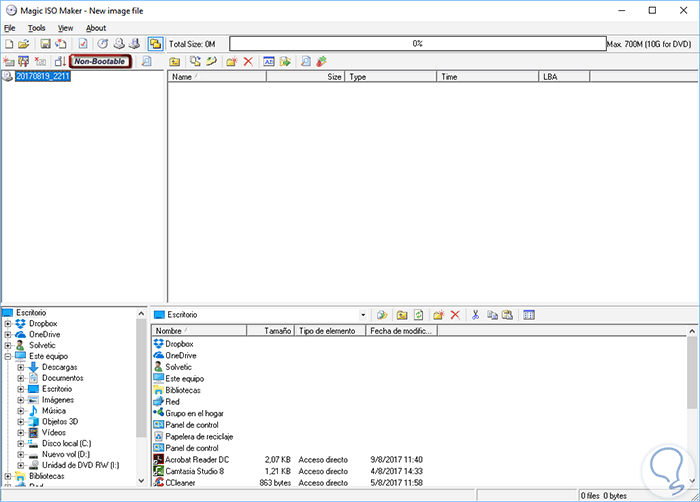Click the add files icon in image toolbar
The image size is (700, 502).
195,61
